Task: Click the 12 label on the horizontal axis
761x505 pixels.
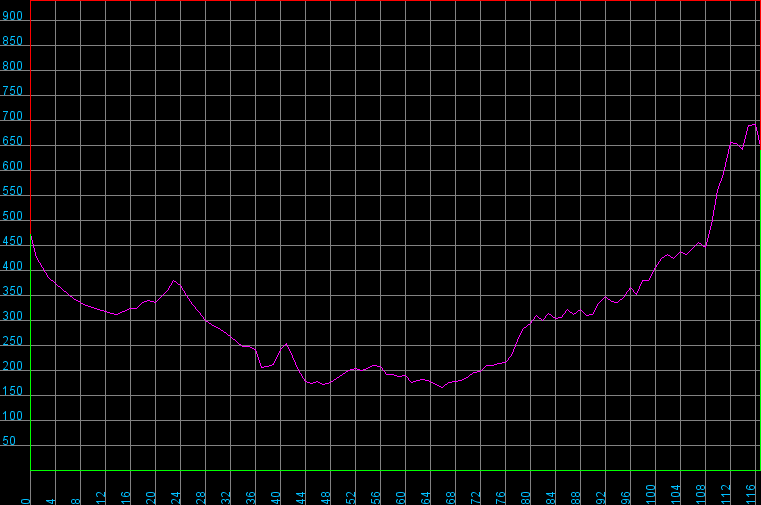Action: [x=101, y=498]
